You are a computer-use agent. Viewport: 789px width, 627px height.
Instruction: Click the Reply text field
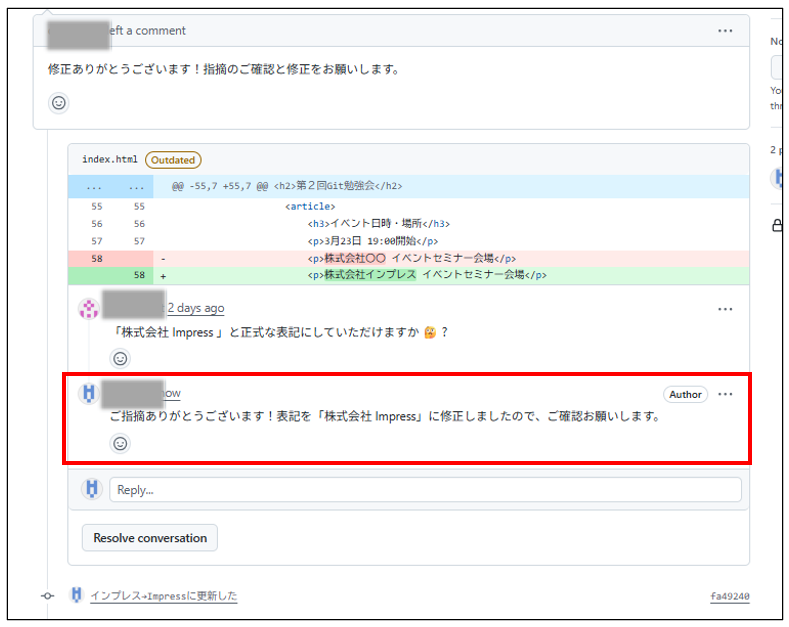(x=425, y=490)
